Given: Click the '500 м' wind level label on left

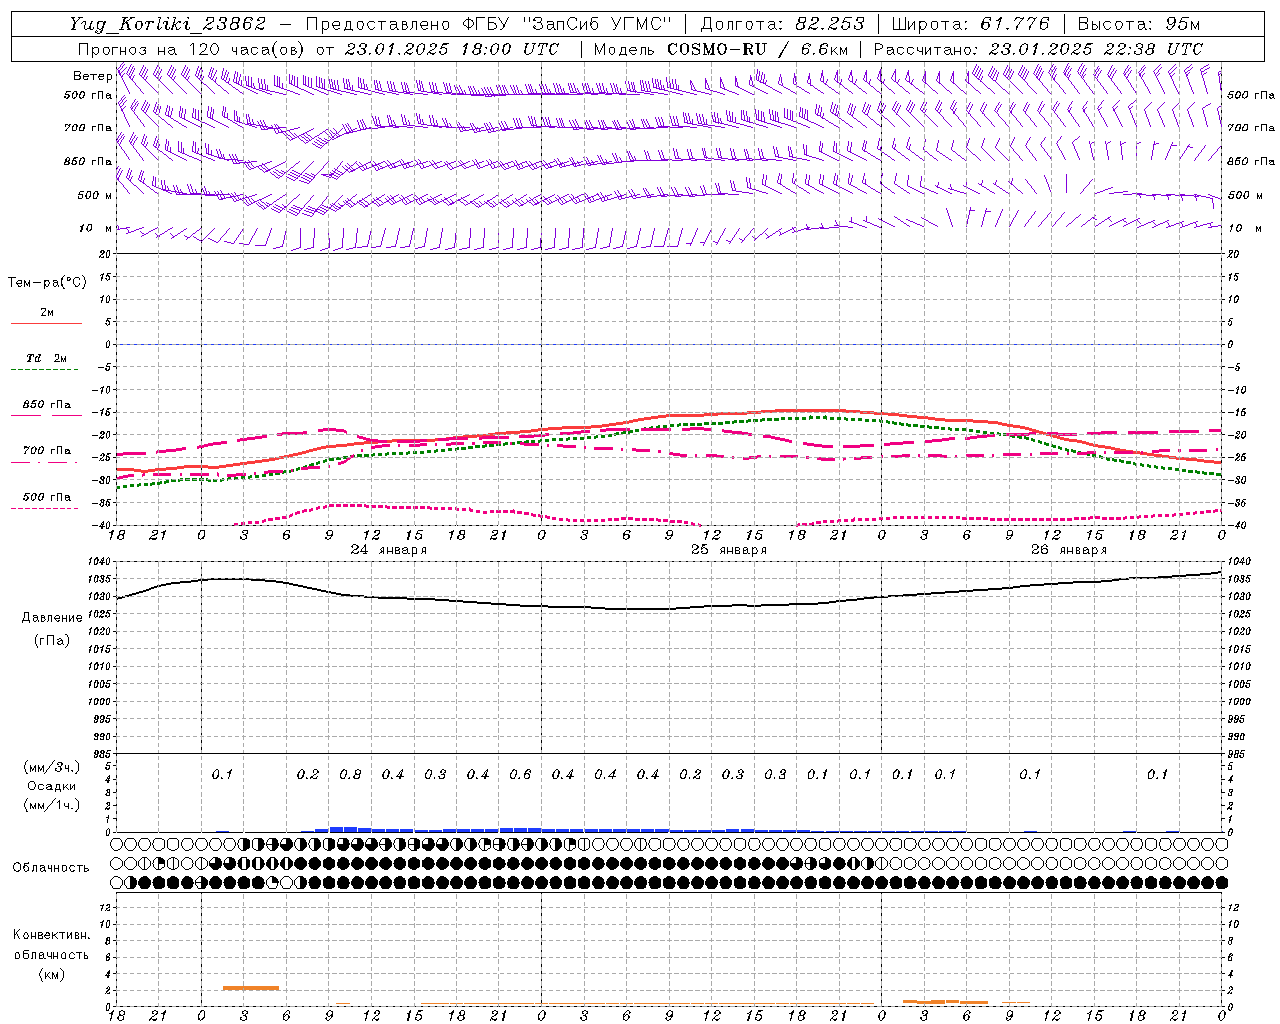Looking at the screenshot, I should pos(95,195).
